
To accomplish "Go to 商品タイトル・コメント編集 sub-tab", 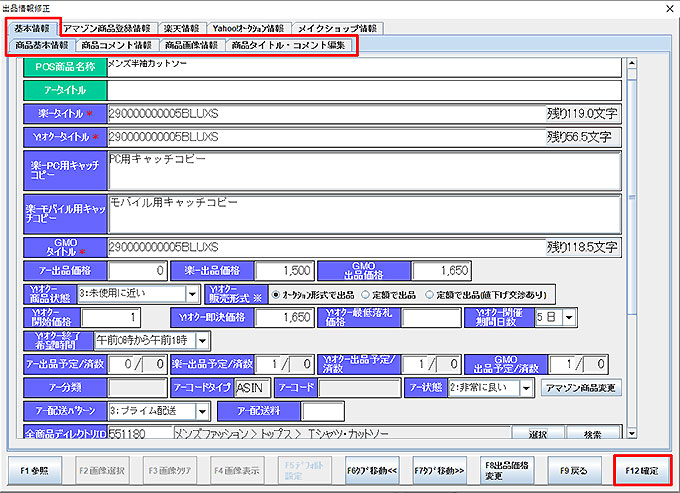I will (x=288, y=46).
